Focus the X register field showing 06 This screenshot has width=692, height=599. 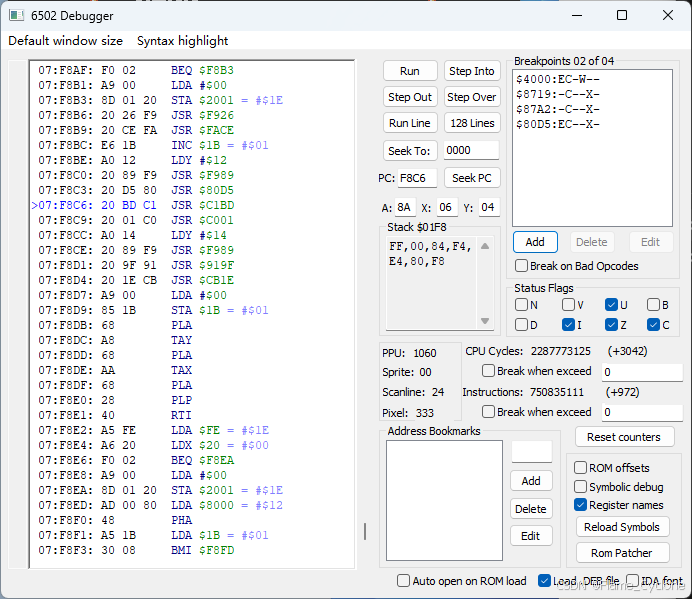click(447, 207)
